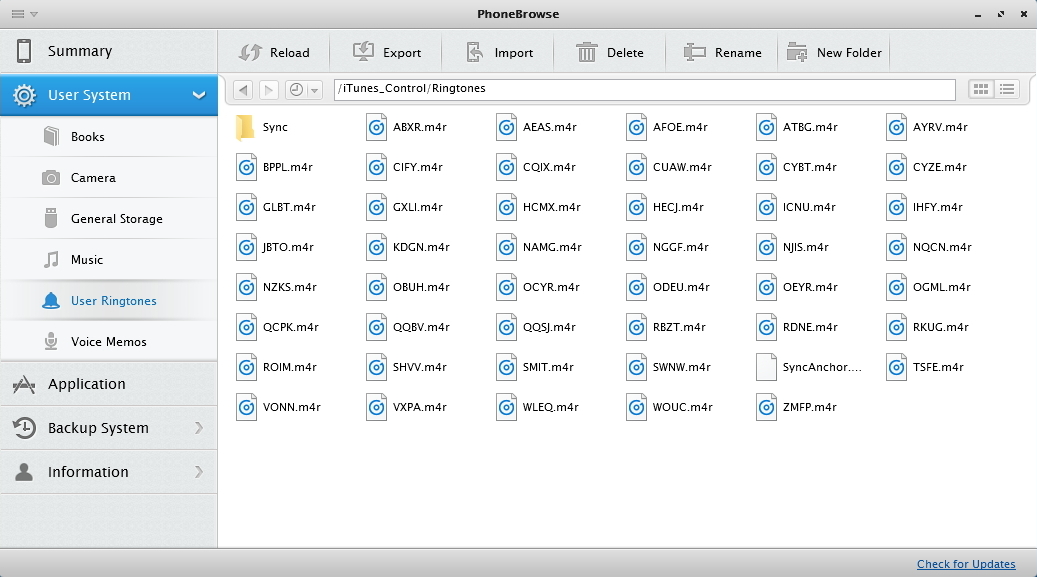The width and height of the screenshot is (1037, 577).
Task: Collapse the User System section
Action: (x=199, y=95)
